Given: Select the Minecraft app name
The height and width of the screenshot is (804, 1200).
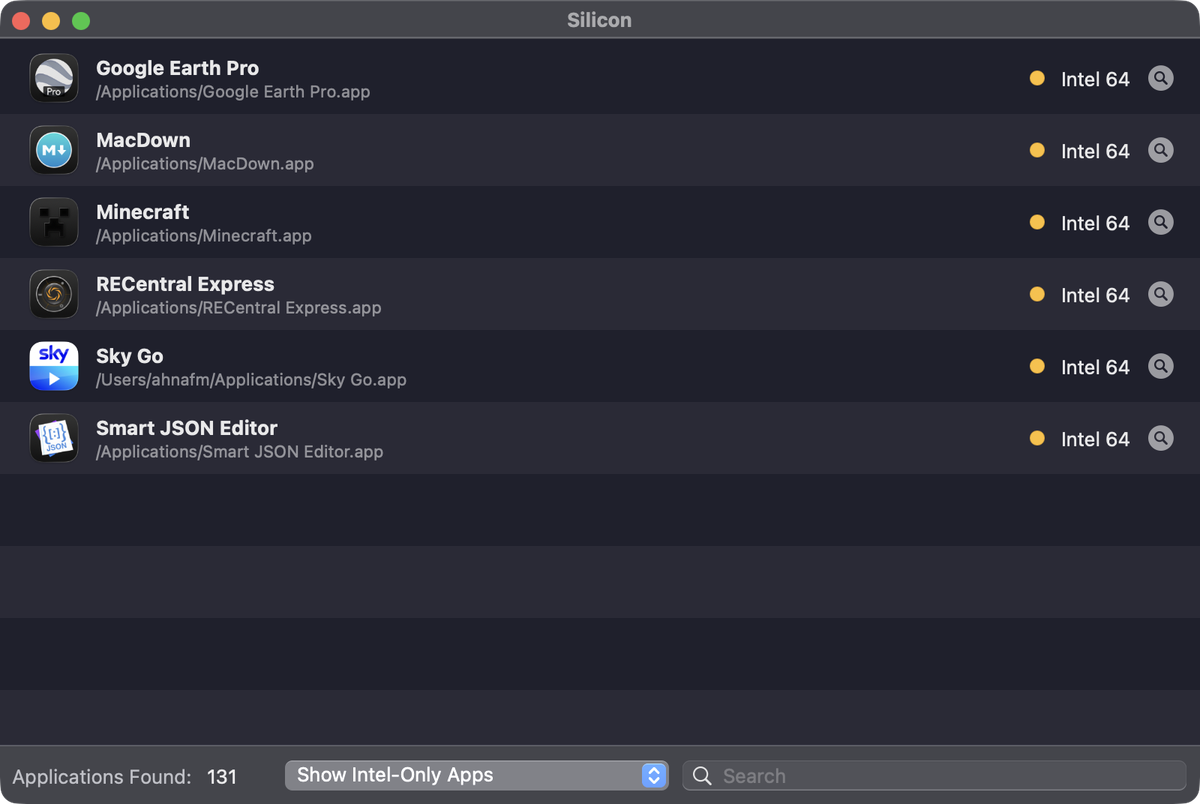Looking at the screenshot, I should click(143, 212).
